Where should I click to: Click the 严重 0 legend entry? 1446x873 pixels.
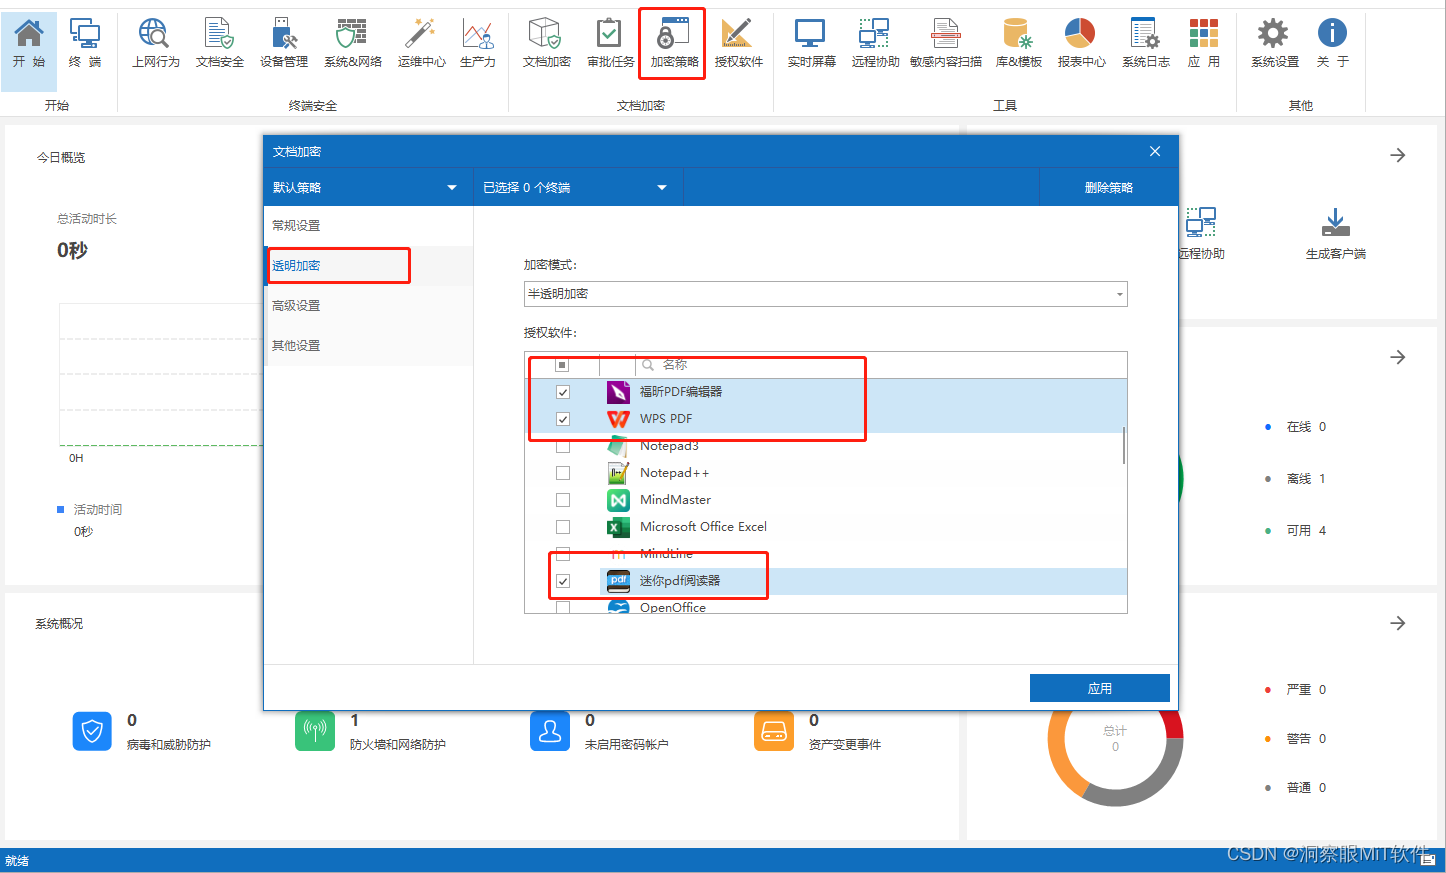pos(1296,690)
